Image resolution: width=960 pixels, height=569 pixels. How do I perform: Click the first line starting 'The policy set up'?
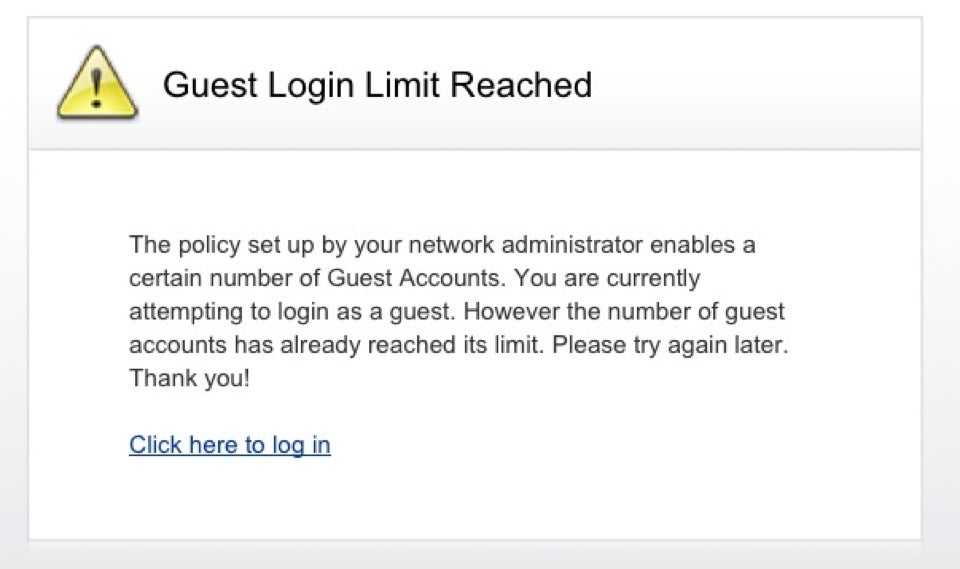click(442, 245)
